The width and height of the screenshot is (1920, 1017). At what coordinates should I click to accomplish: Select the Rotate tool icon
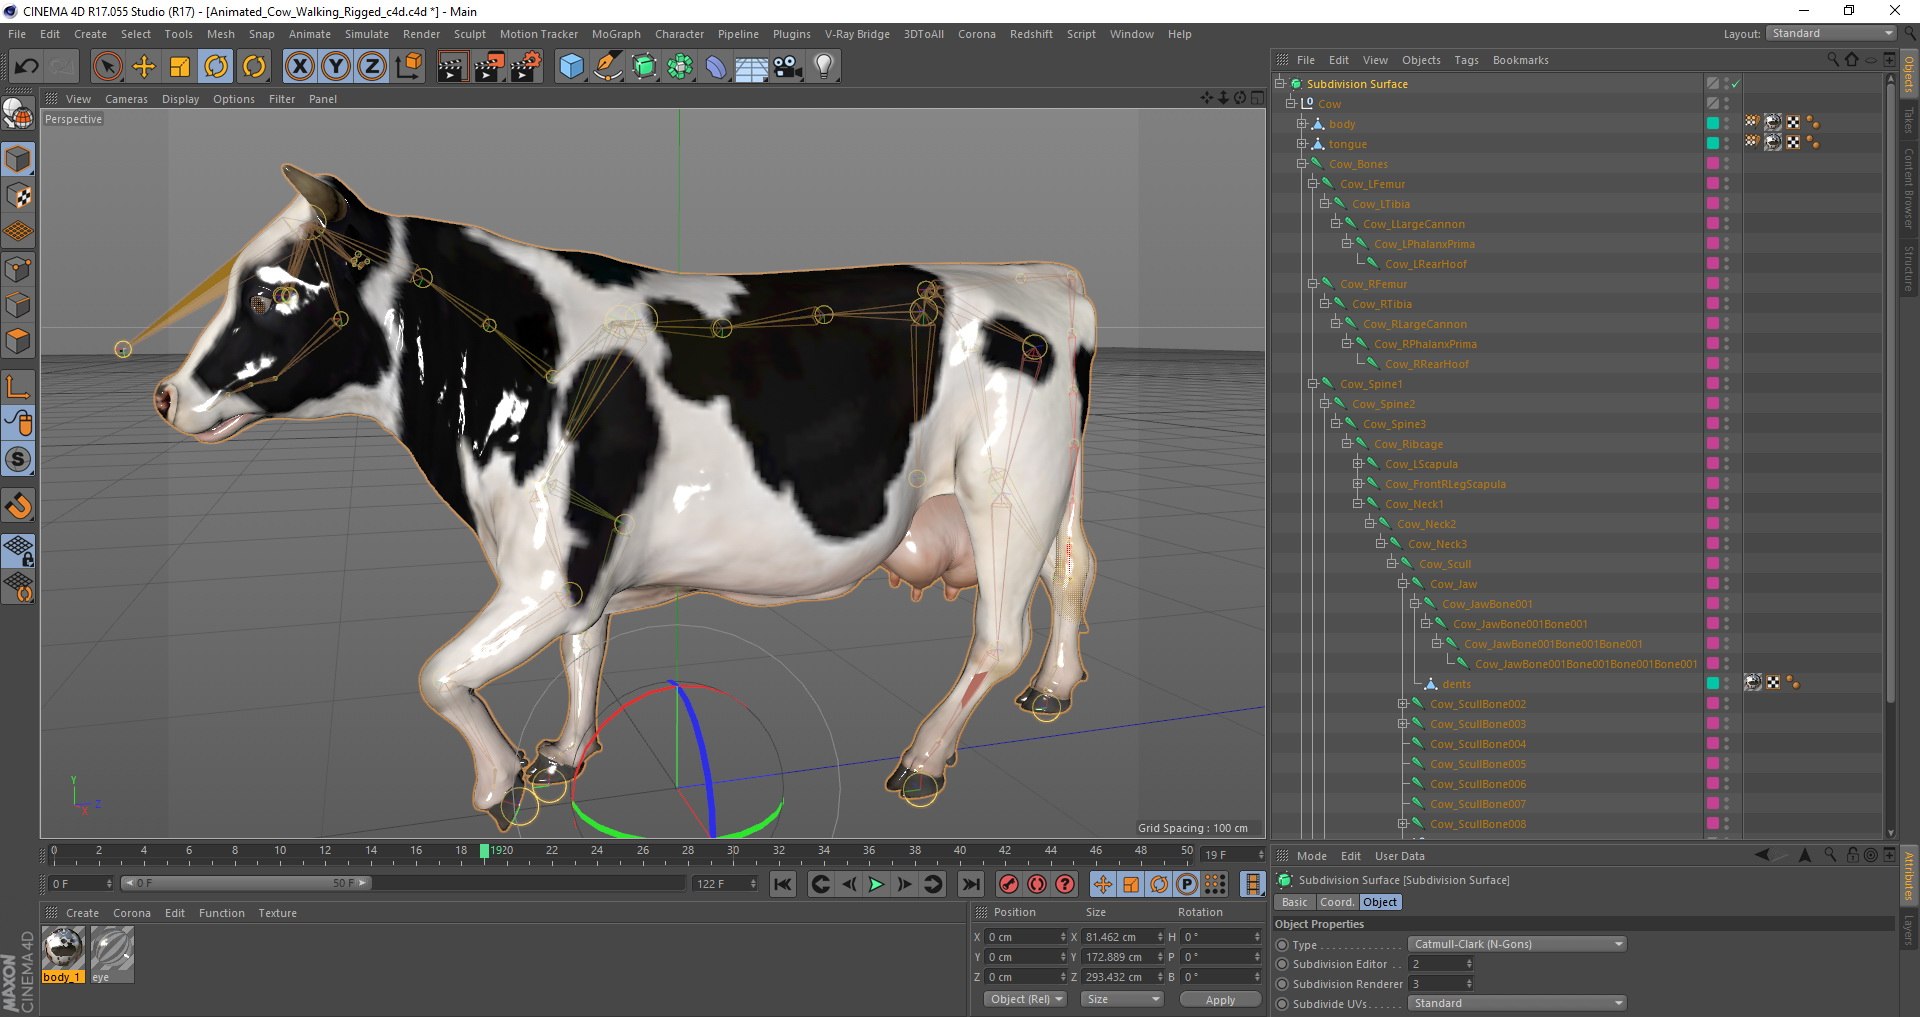pos(216,67)
